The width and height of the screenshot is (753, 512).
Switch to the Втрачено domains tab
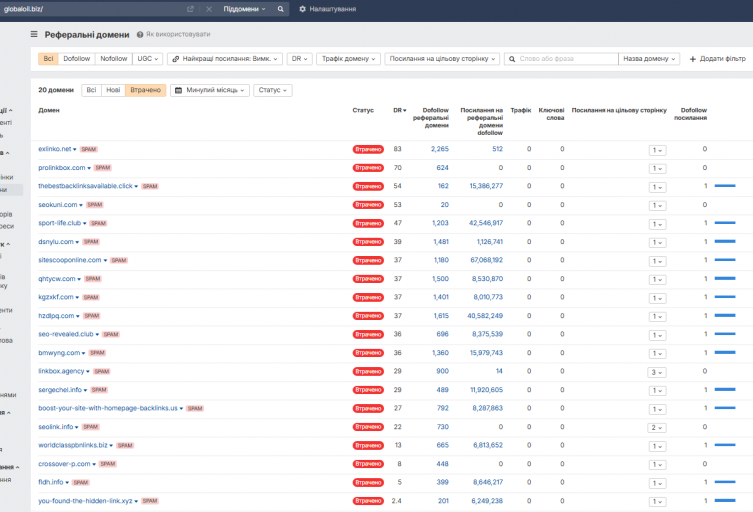(146, 90)
